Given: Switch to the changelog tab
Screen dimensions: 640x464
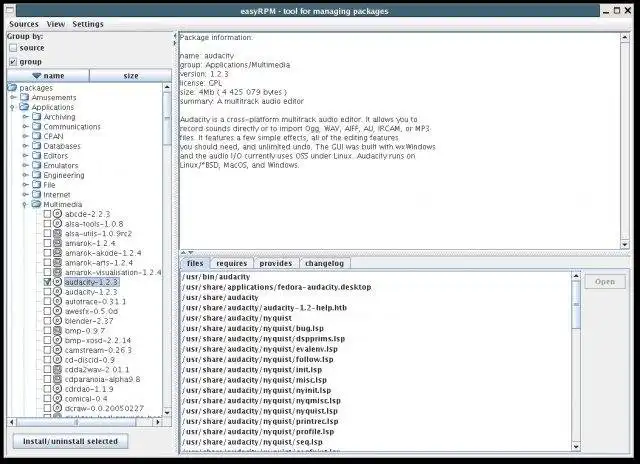Looking at the screenshot, I should click(x=324, y=263).
